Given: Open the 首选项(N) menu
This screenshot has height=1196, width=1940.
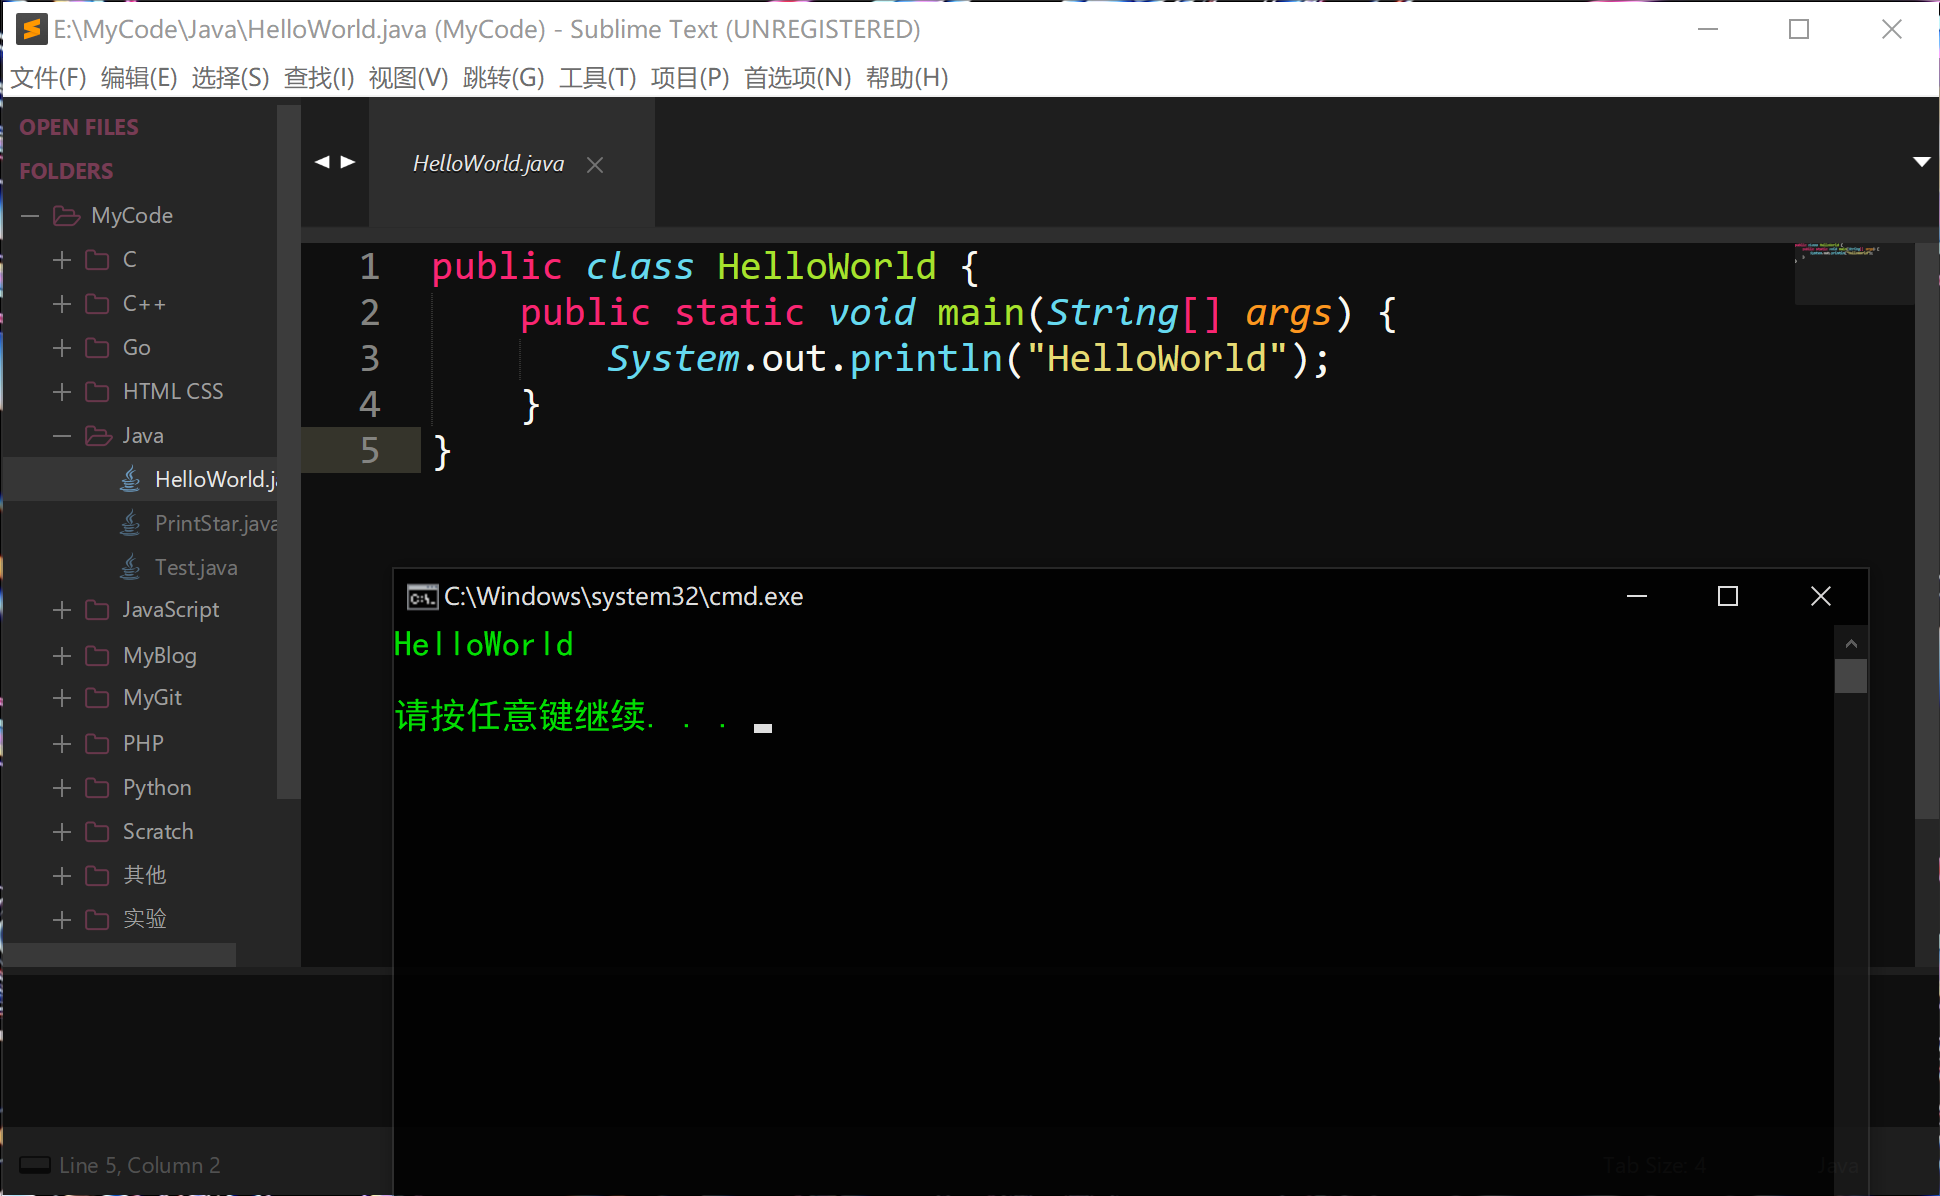Looking at the screenshot, I should coord(797,78).
